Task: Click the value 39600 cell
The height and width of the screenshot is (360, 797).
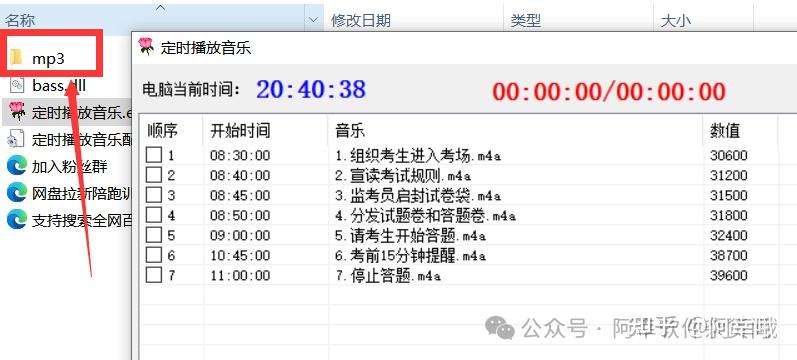Action: [x=729, y=276]
